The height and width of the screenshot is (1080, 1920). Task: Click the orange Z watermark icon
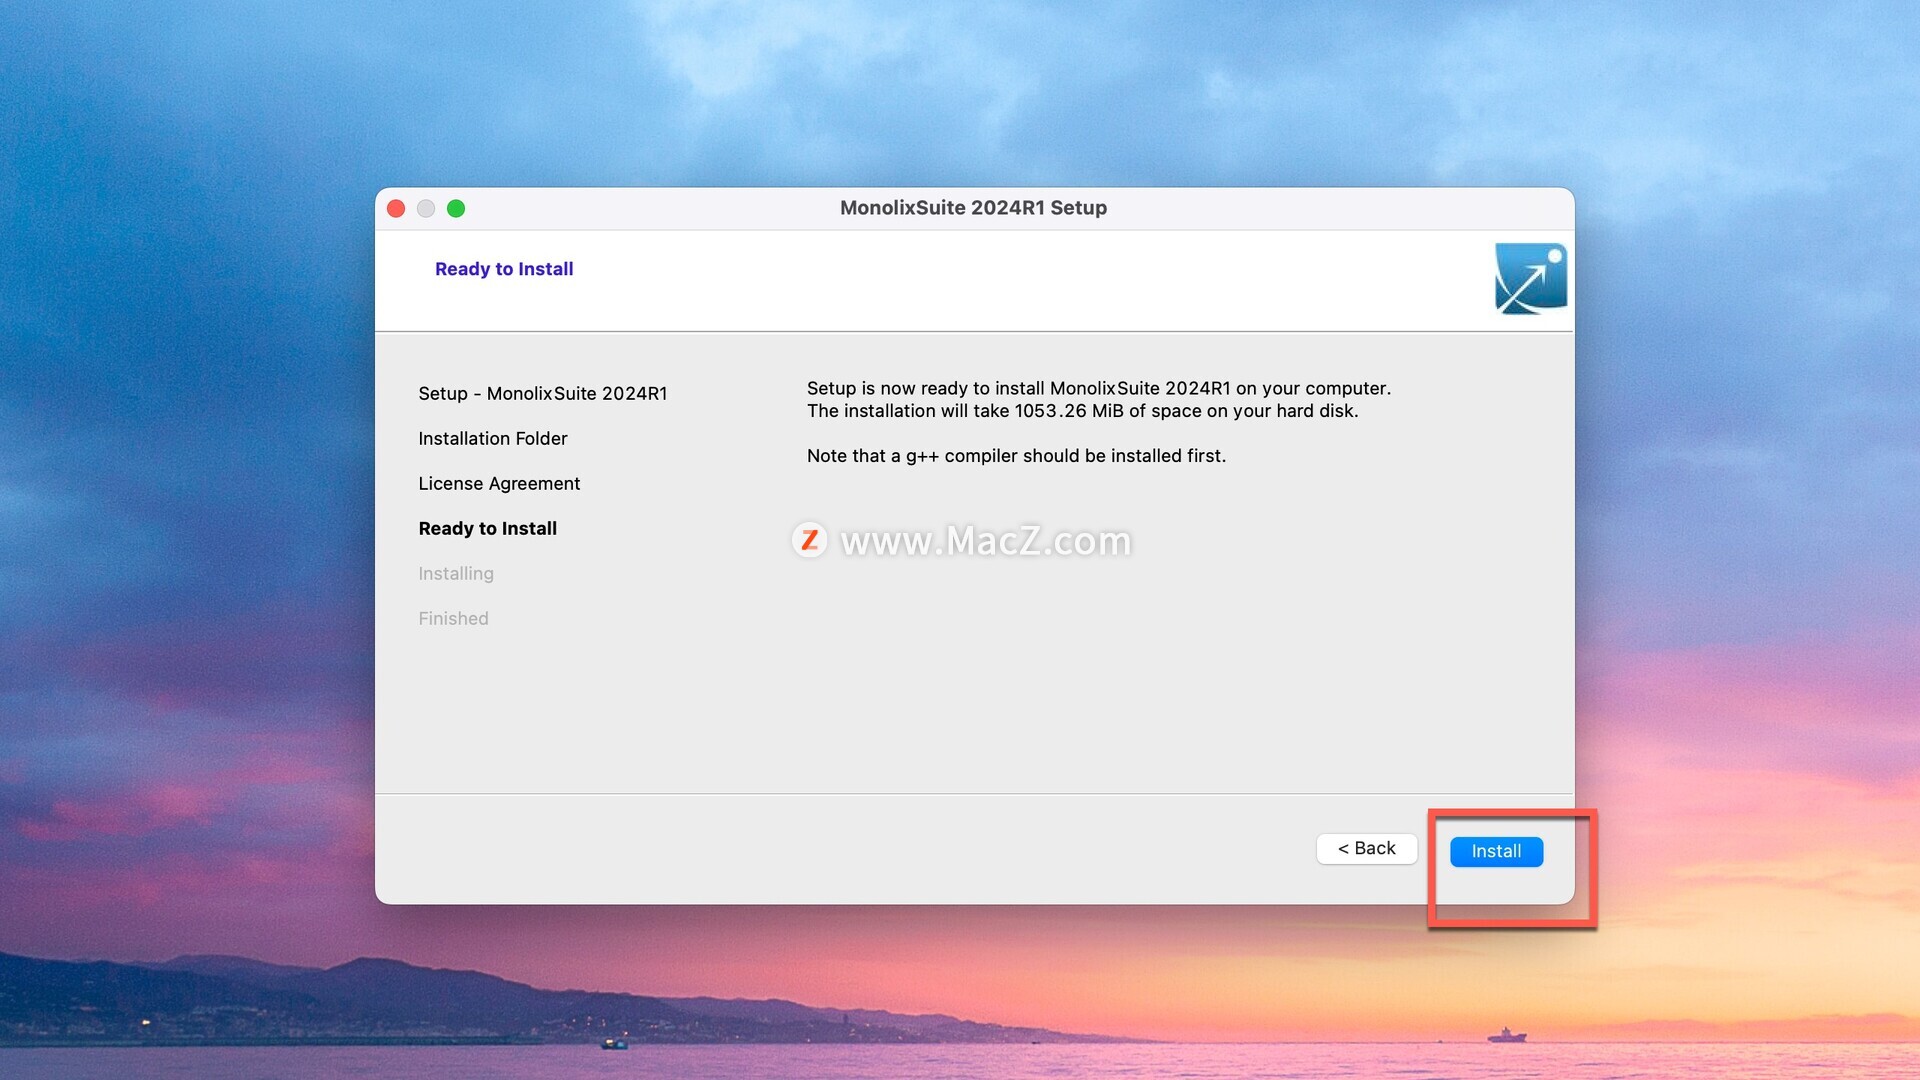pos(809,540)
